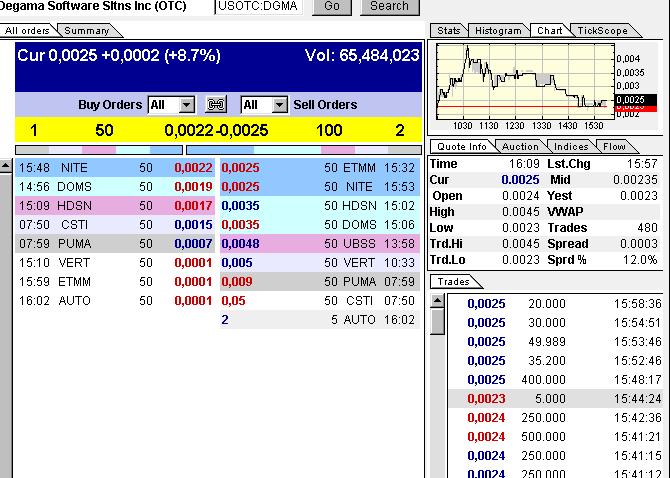Image resolution: width=670 pixels, height=478 pixels.
Task: Select NITE sell order at 15:53
Action: (x=320, y=187)
